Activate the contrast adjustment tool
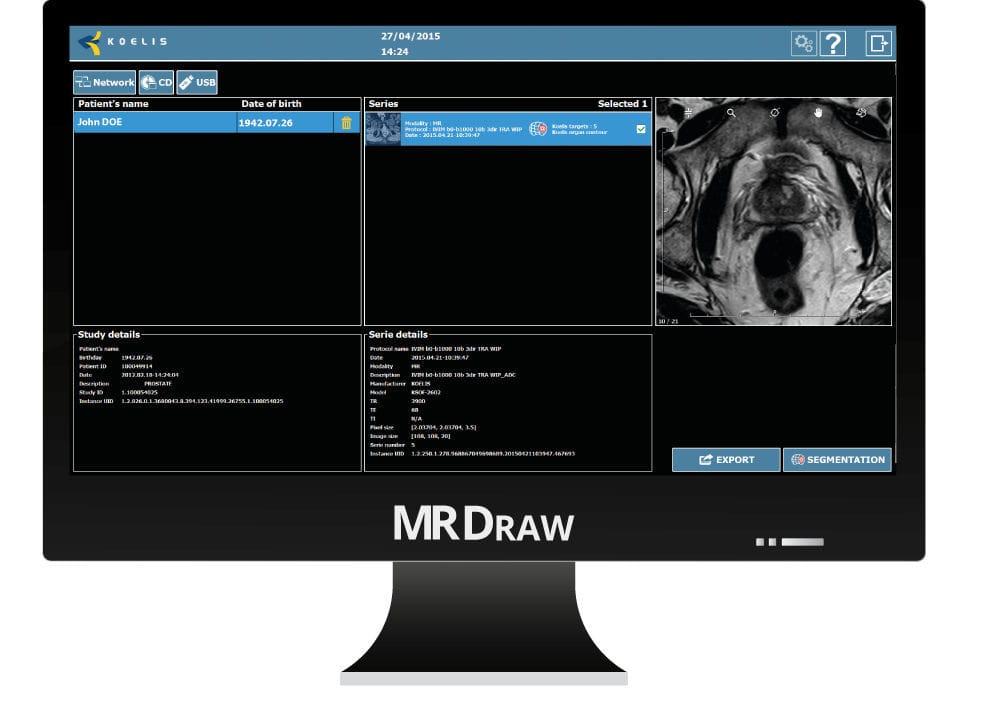This screenshot has height=707, width=1000. 775,113
